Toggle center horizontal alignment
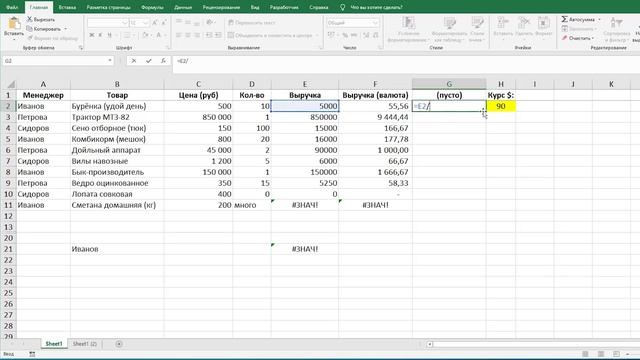Screen dimensions: 640x360 [x=188, y=36]
